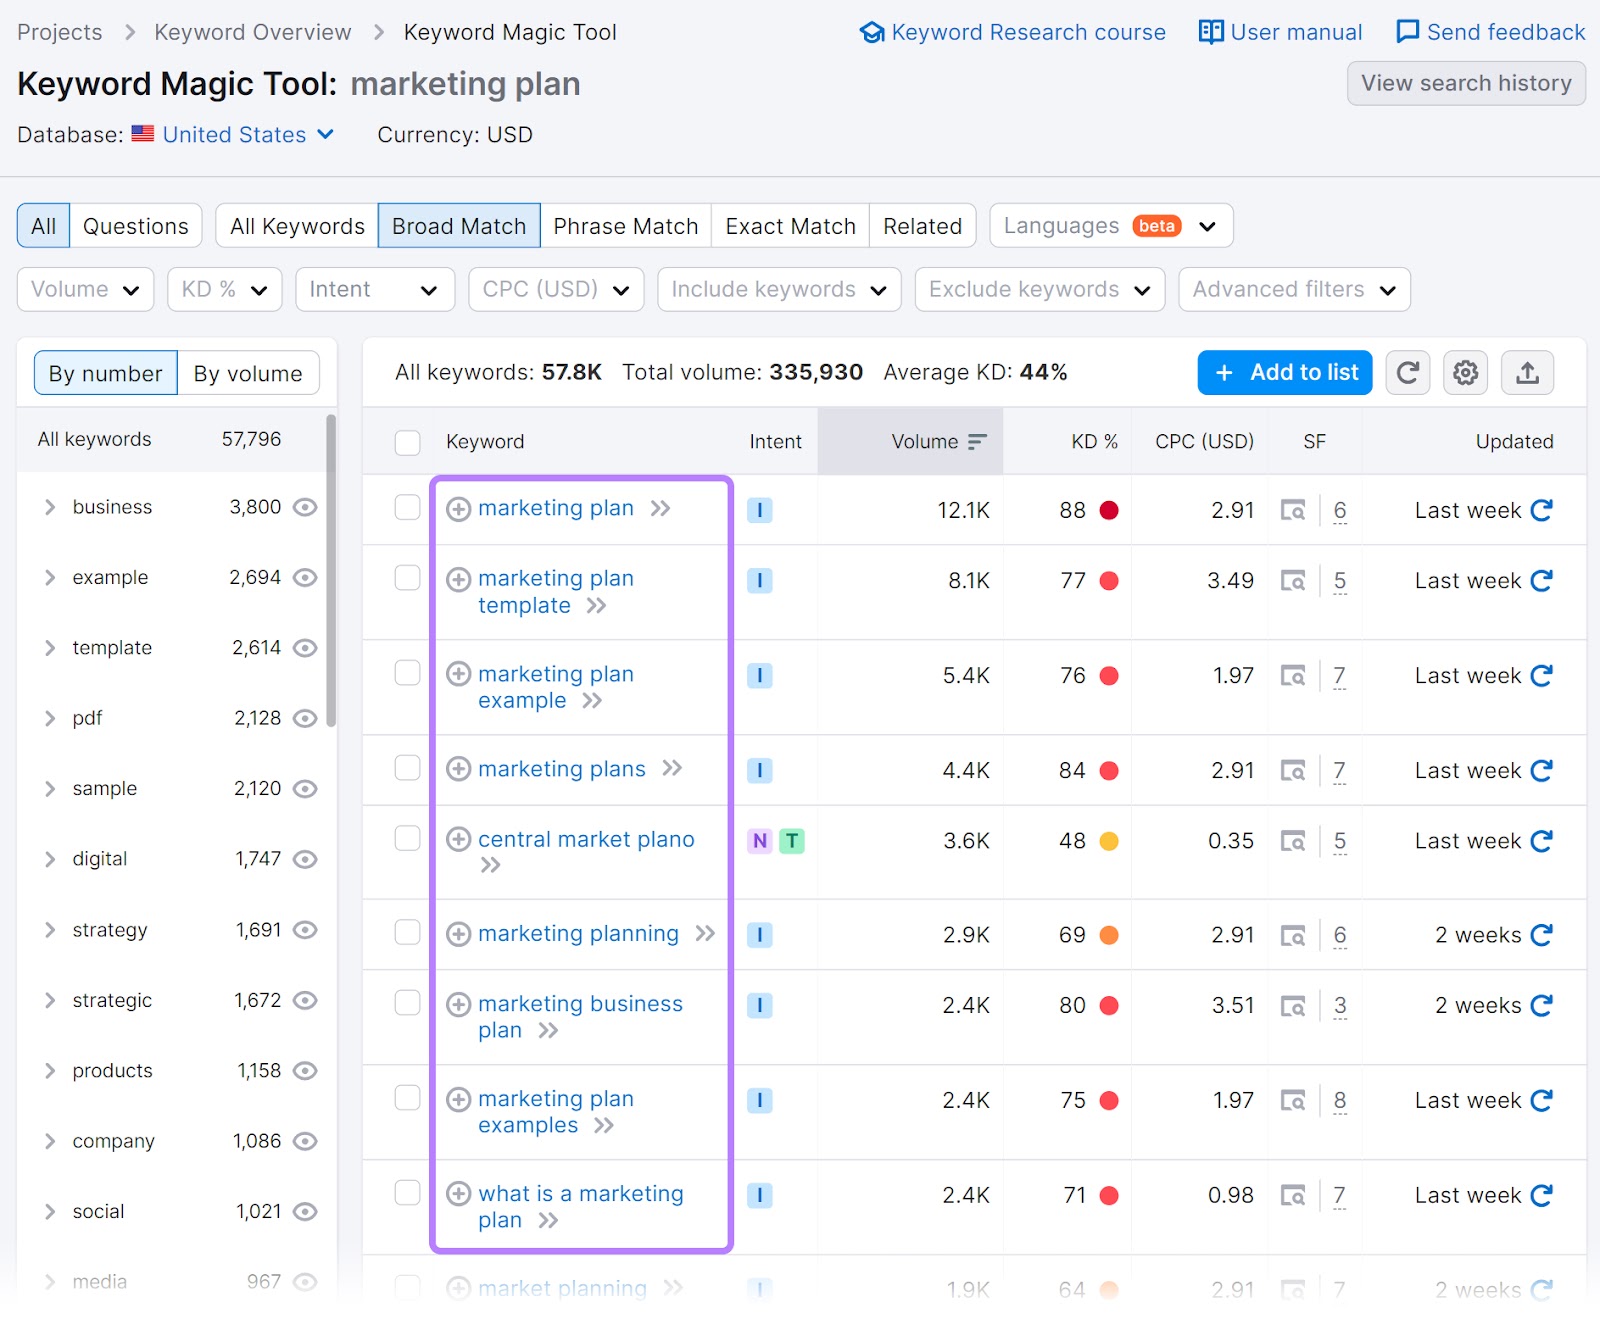Screen dimensions: 1600x1319
Task: Open table settings via gear icon
Action: pyautogui.click(x=1465, y=372)
